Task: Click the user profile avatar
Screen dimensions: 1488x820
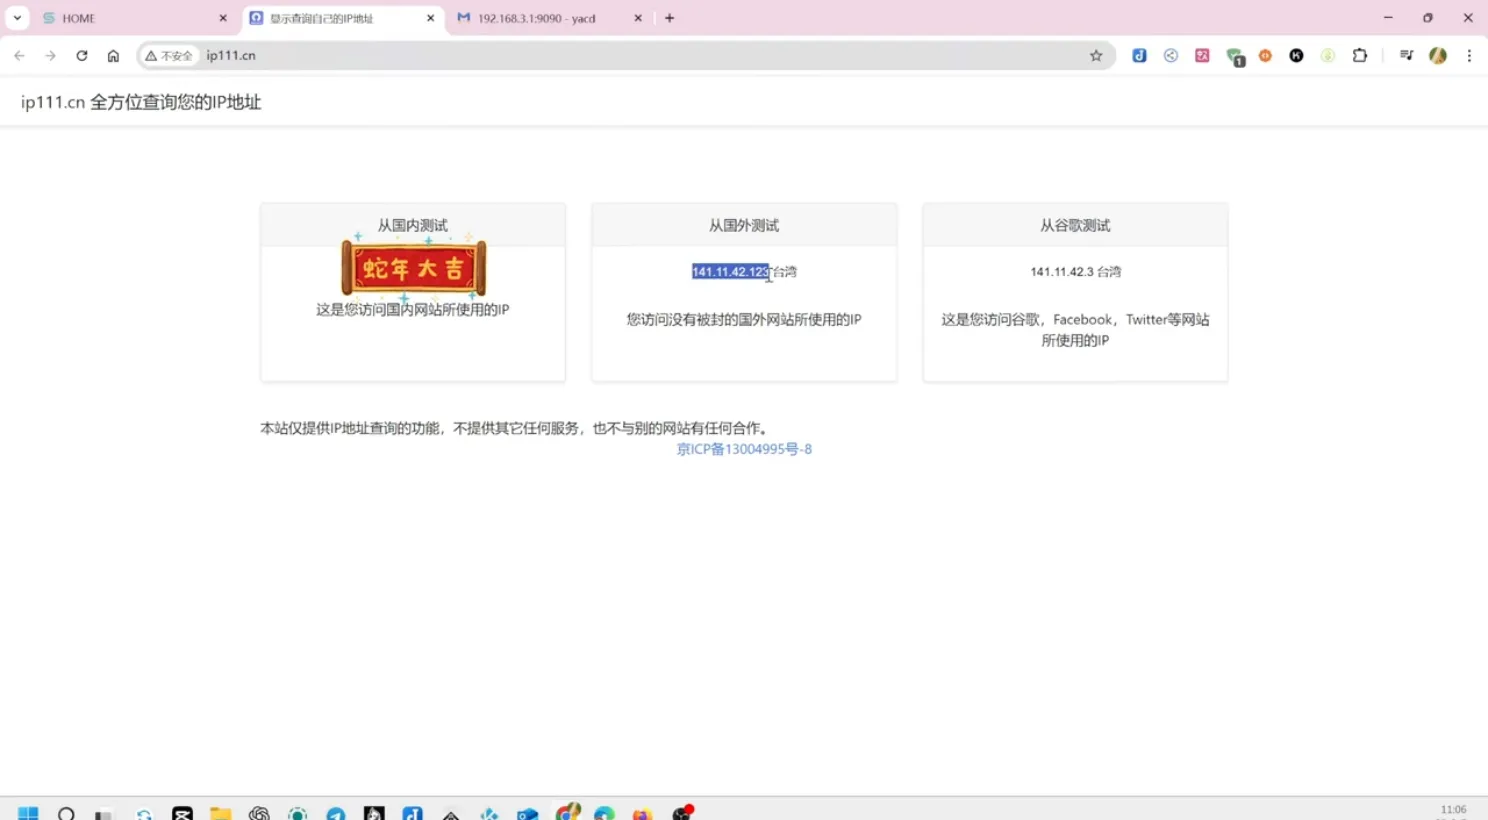Action: pyautogui.click(x=1438, y=56)
